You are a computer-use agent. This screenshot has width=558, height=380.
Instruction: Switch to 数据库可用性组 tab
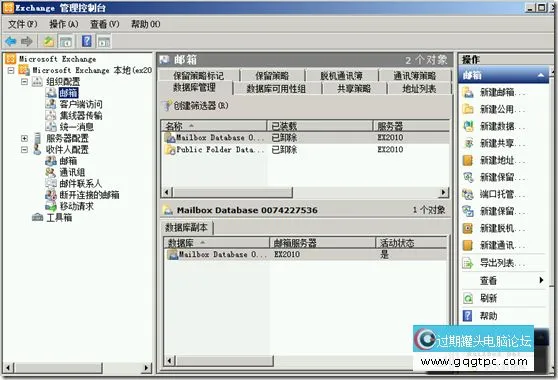277,89
